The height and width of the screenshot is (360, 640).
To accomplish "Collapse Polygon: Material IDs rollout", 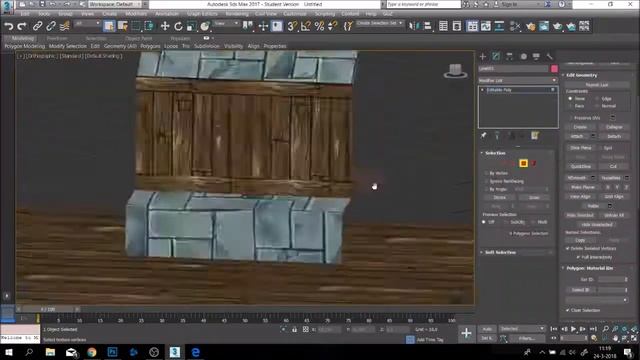I will pos(590,268).
